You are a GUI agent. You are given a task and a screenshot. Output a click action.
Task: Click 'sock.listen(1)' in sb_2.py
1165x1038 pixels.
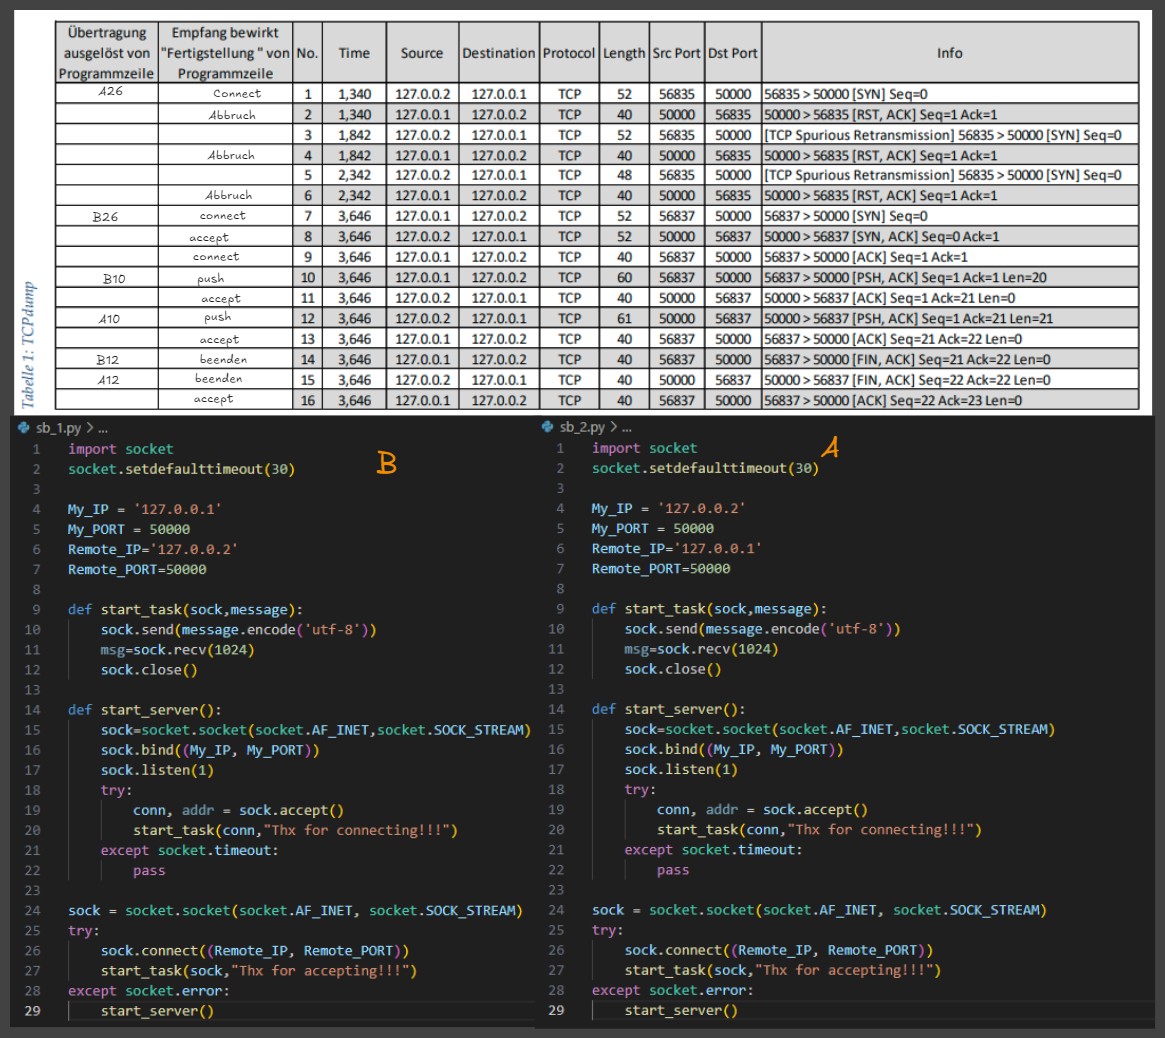tap(681, 770)
